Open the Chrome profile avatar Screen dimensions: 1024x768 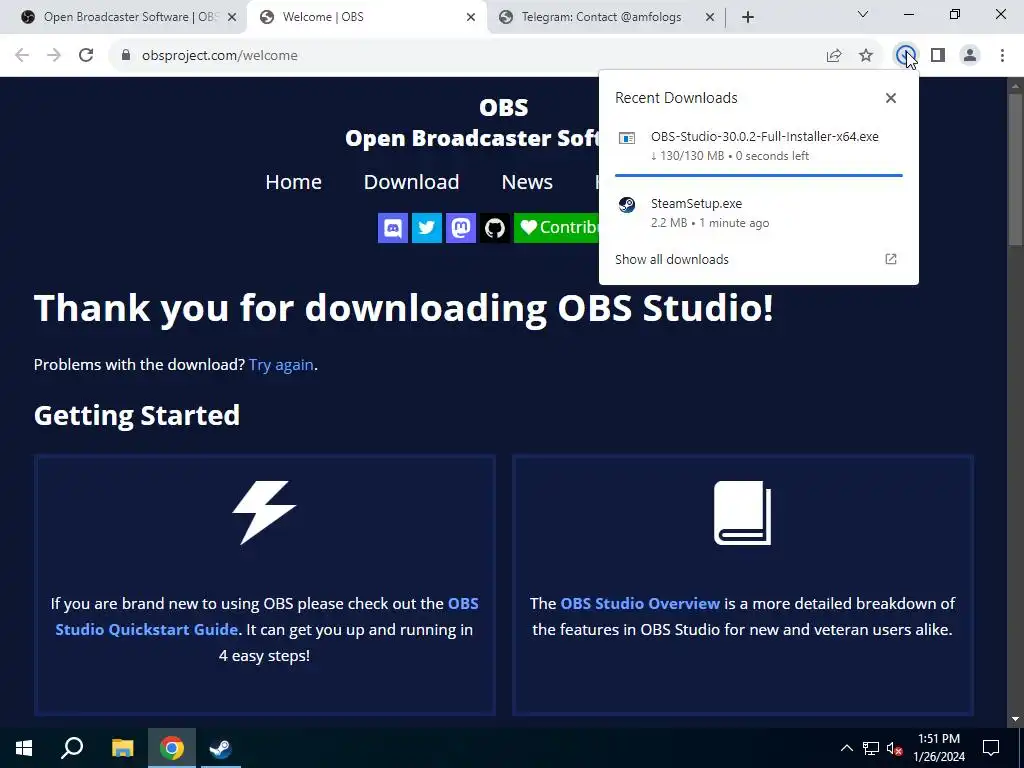click(970, 56)
